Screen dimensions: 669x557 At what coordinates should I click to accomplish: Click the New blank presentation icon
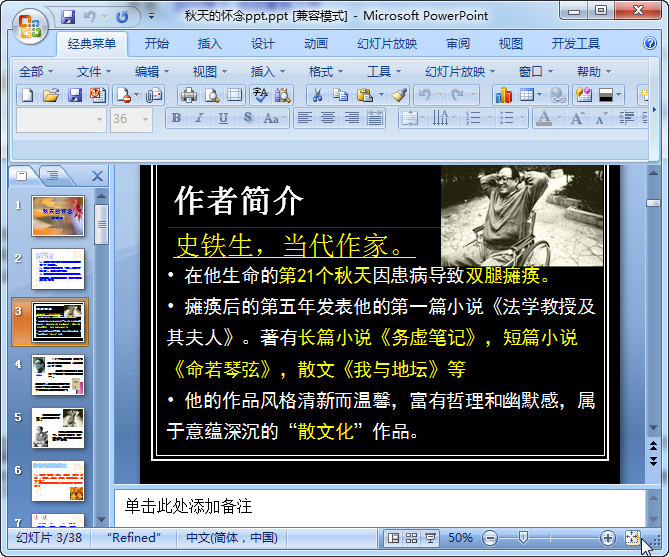click(28, 95)
